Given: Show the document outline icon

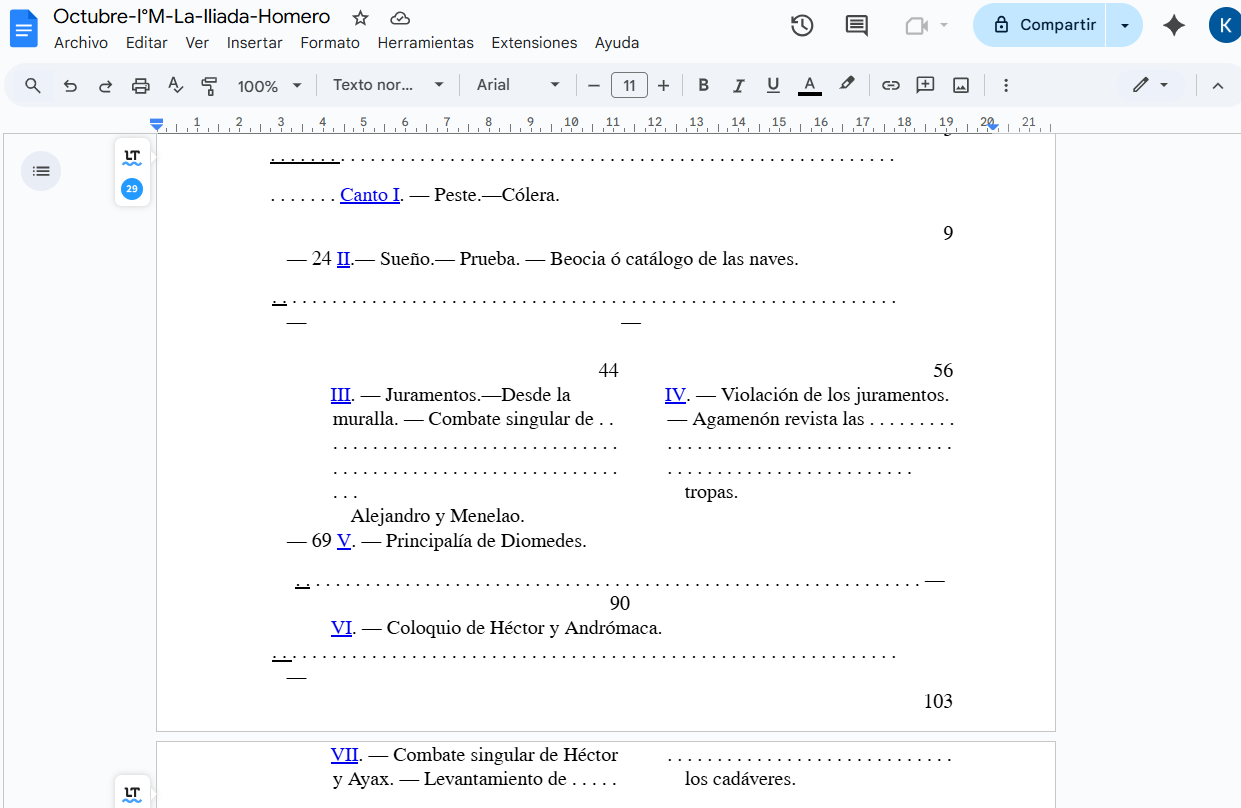Looking at the screenshot, I should [x=41, y=171].
